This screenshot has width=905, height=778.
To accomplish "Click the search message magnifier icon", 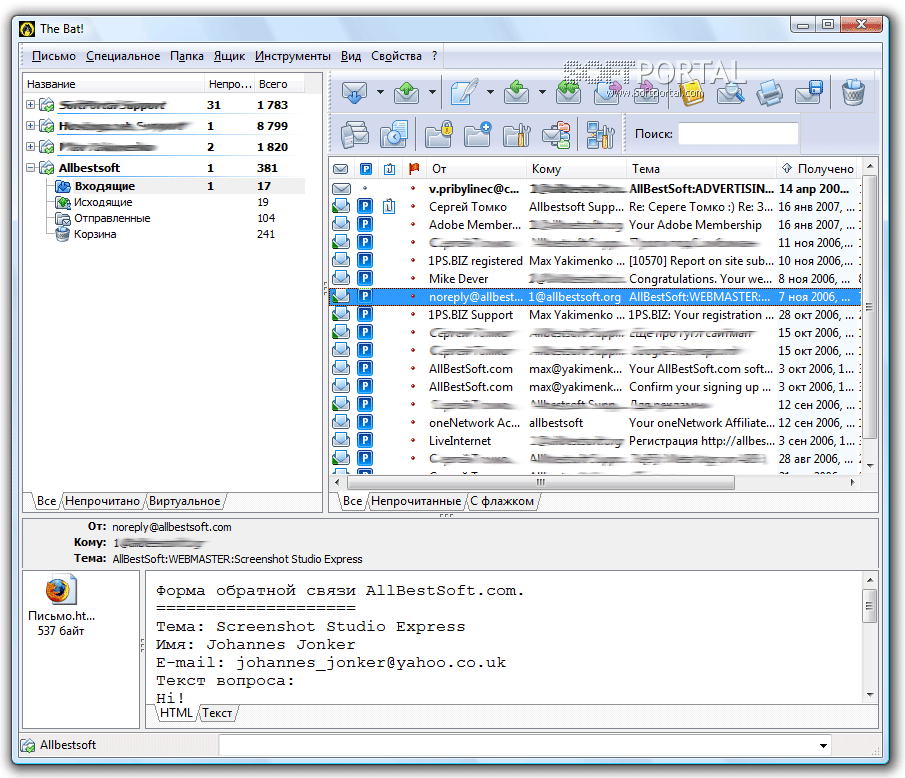I will click(730, 94).
